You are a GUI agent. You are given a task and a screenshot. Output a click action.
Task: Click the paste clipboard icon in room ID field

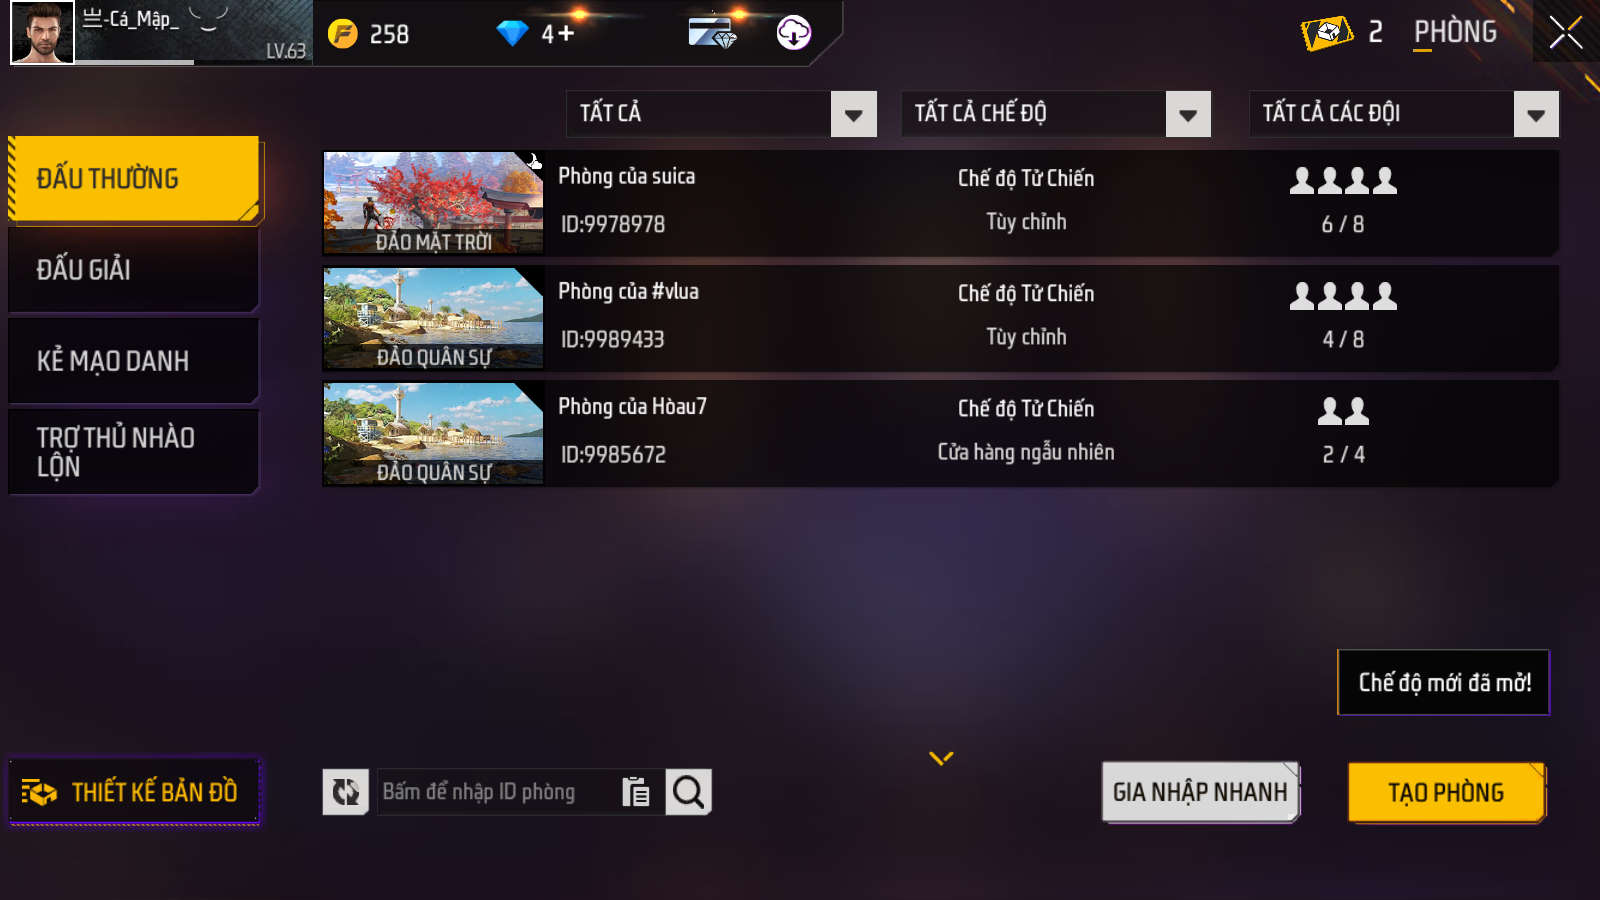(636, 792)
